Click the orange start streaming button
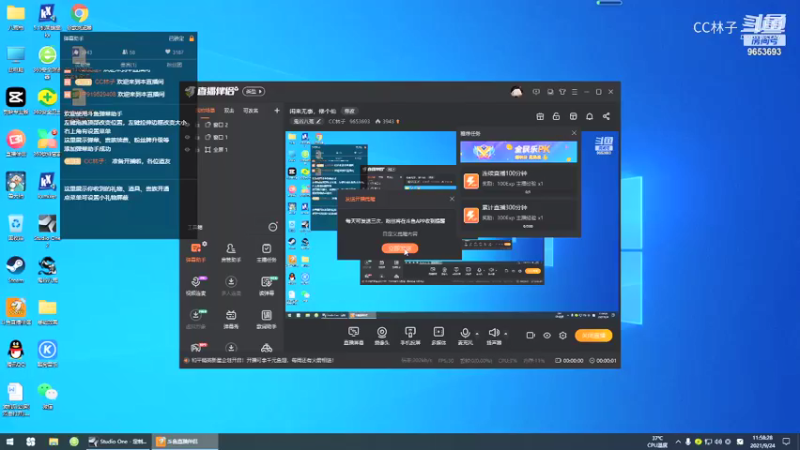Image resolution: width=800 pixels, height=450 pixels. coord(593,335)
